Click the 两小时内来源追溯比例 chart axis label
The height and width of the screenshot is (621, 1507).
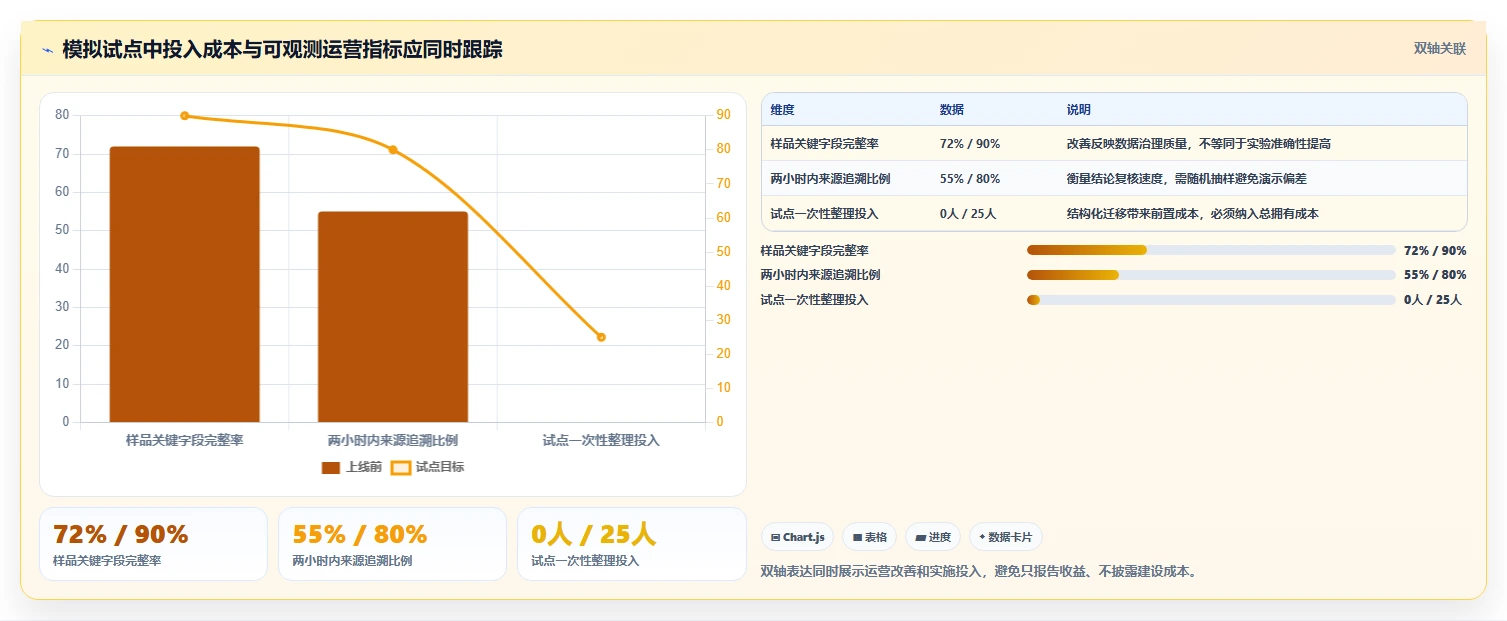tap(393, 440)
